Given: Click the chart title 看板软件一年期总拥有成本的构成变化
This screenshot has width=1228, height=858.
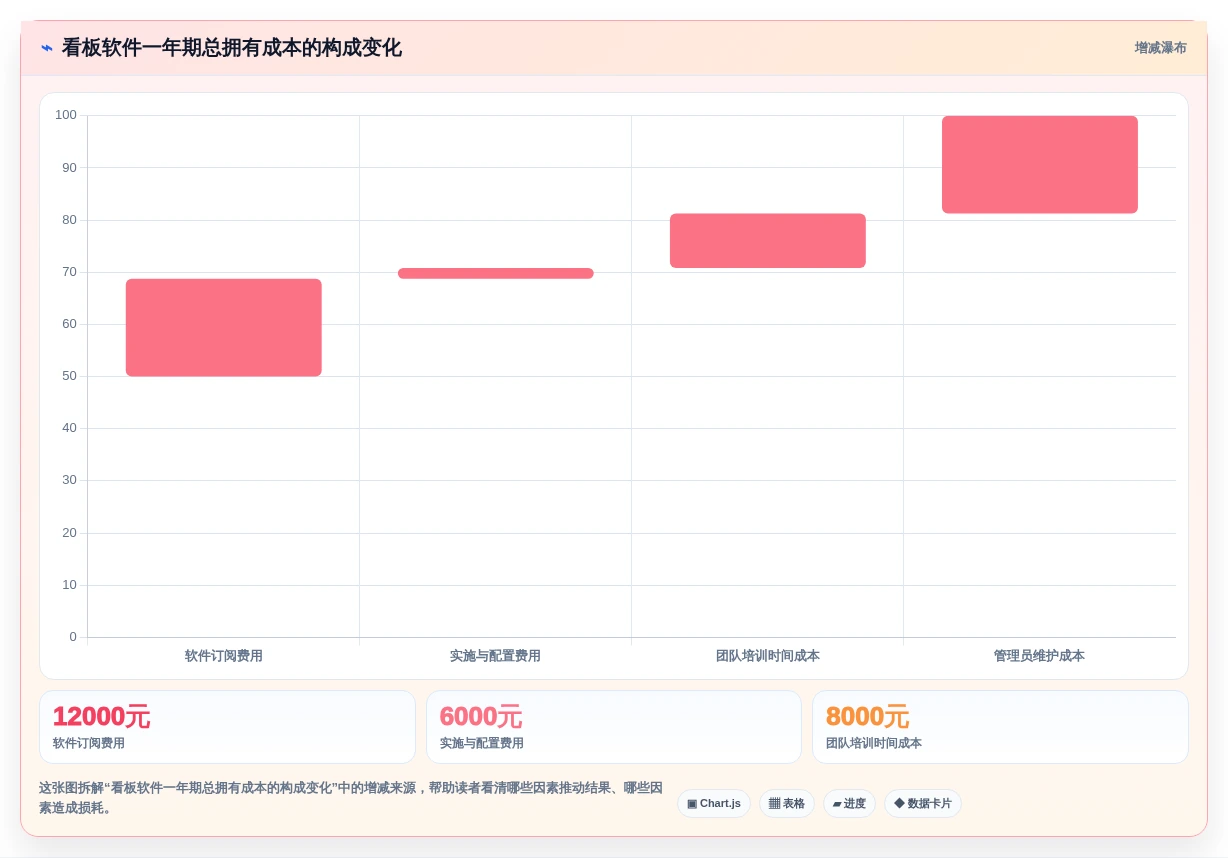Looking at the screenshot, I should coord(232,48).
